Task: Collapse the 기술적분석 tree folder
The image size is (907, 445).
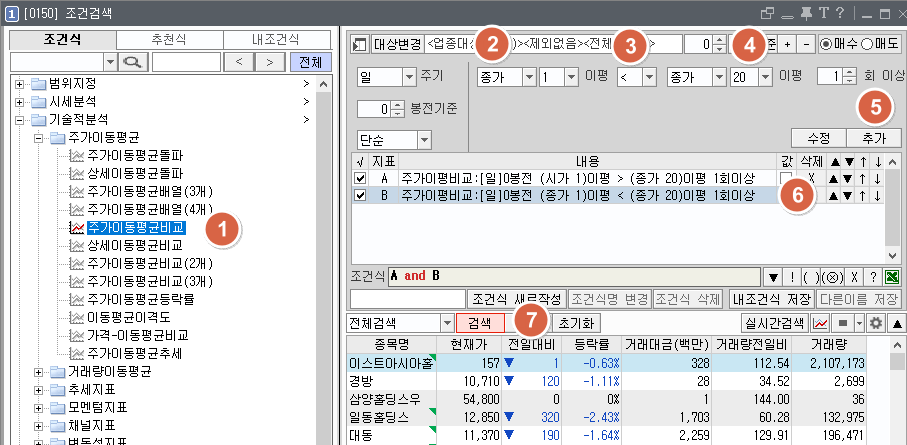Action: (21, 120)
